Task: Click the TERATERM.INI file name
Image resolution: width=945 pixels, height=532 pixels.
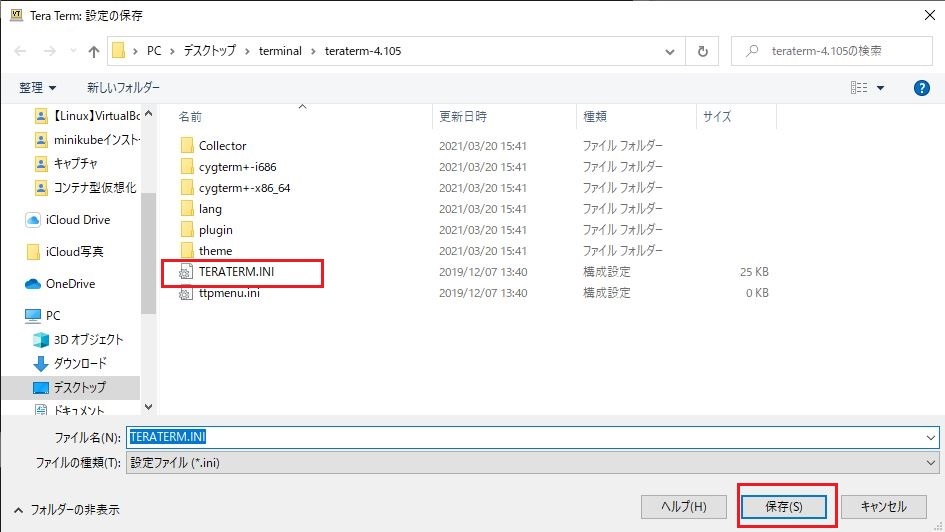Action: pyautogui.click(x=236, y=272)
